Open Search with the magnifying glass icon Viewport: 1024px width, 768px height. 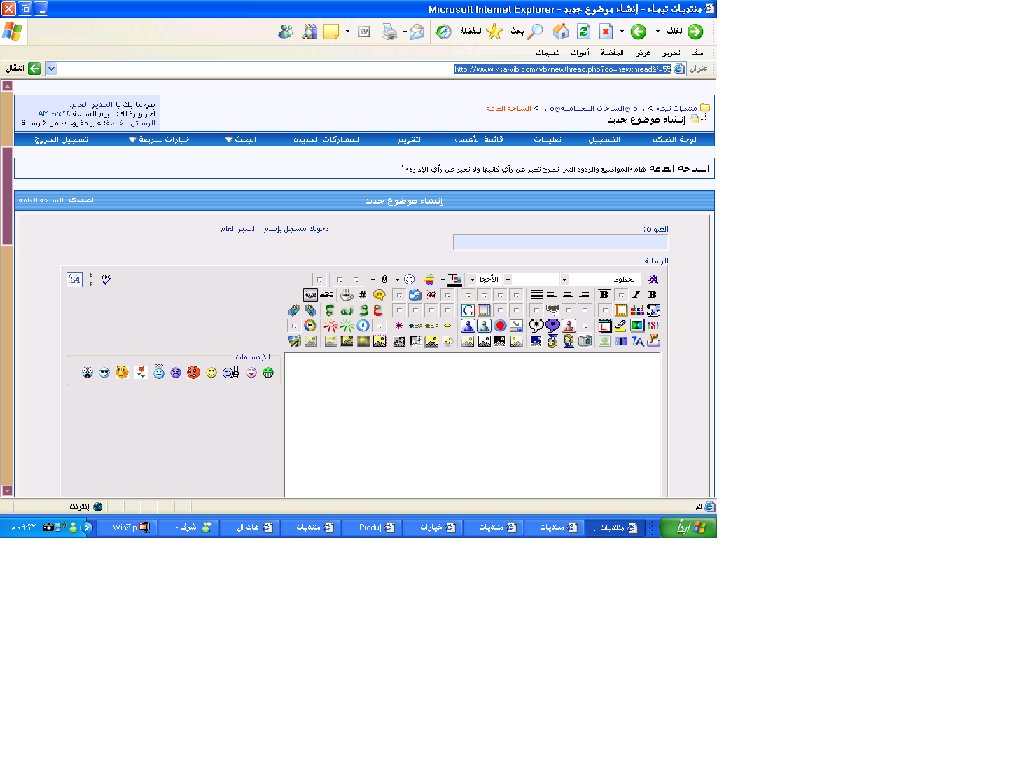click(536, 31)
